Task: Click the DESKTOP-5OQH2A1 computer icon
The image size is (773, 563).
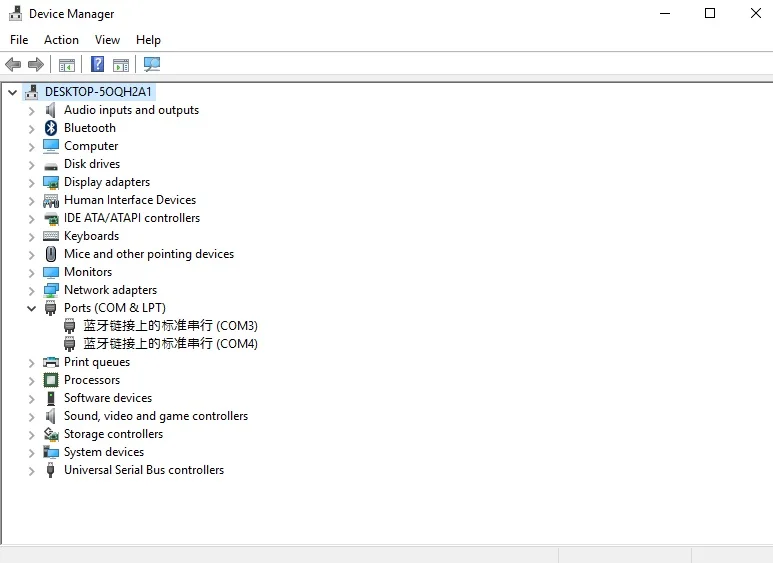Action: click(x=32, y=92)
